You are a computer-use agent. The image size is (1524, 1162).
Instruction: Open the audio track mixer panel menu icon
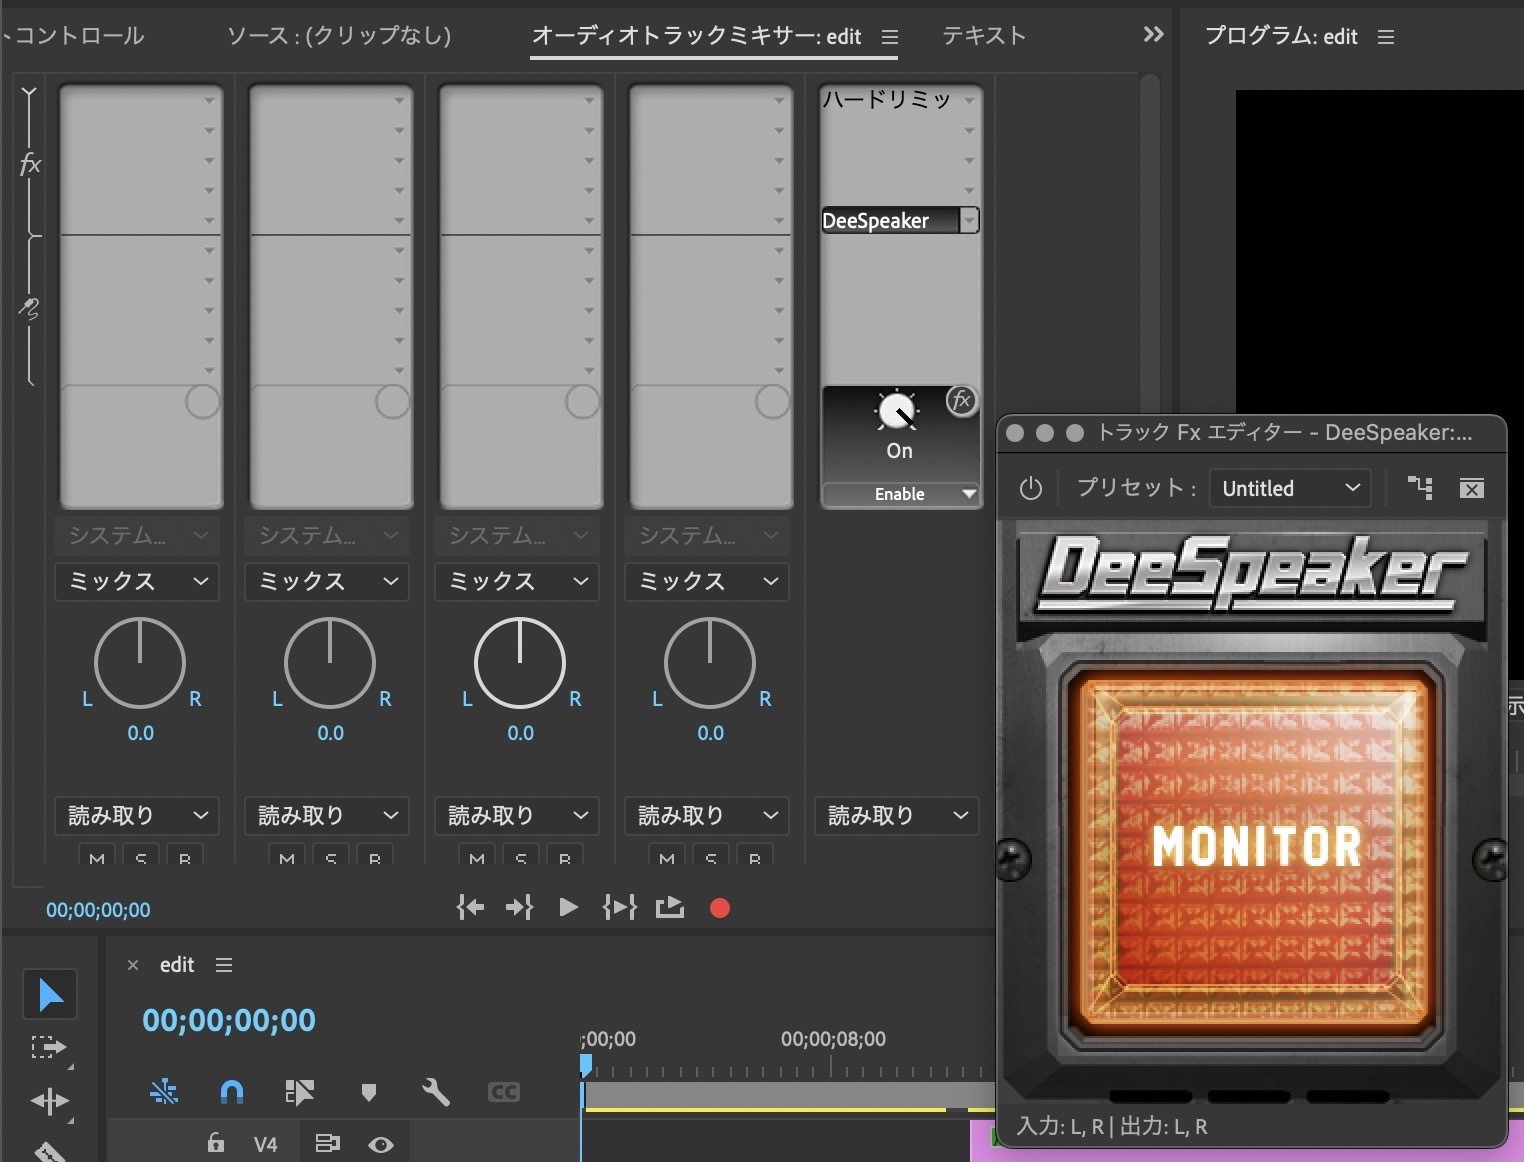point(890,37)
